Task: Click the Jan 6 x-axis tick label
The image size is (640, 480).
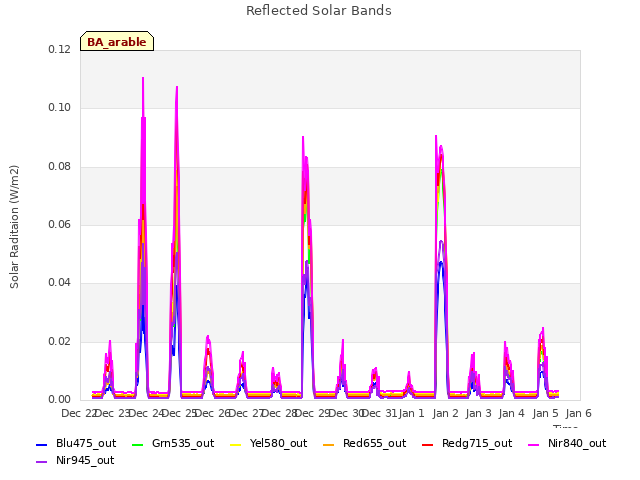Action: coord(578,413)
